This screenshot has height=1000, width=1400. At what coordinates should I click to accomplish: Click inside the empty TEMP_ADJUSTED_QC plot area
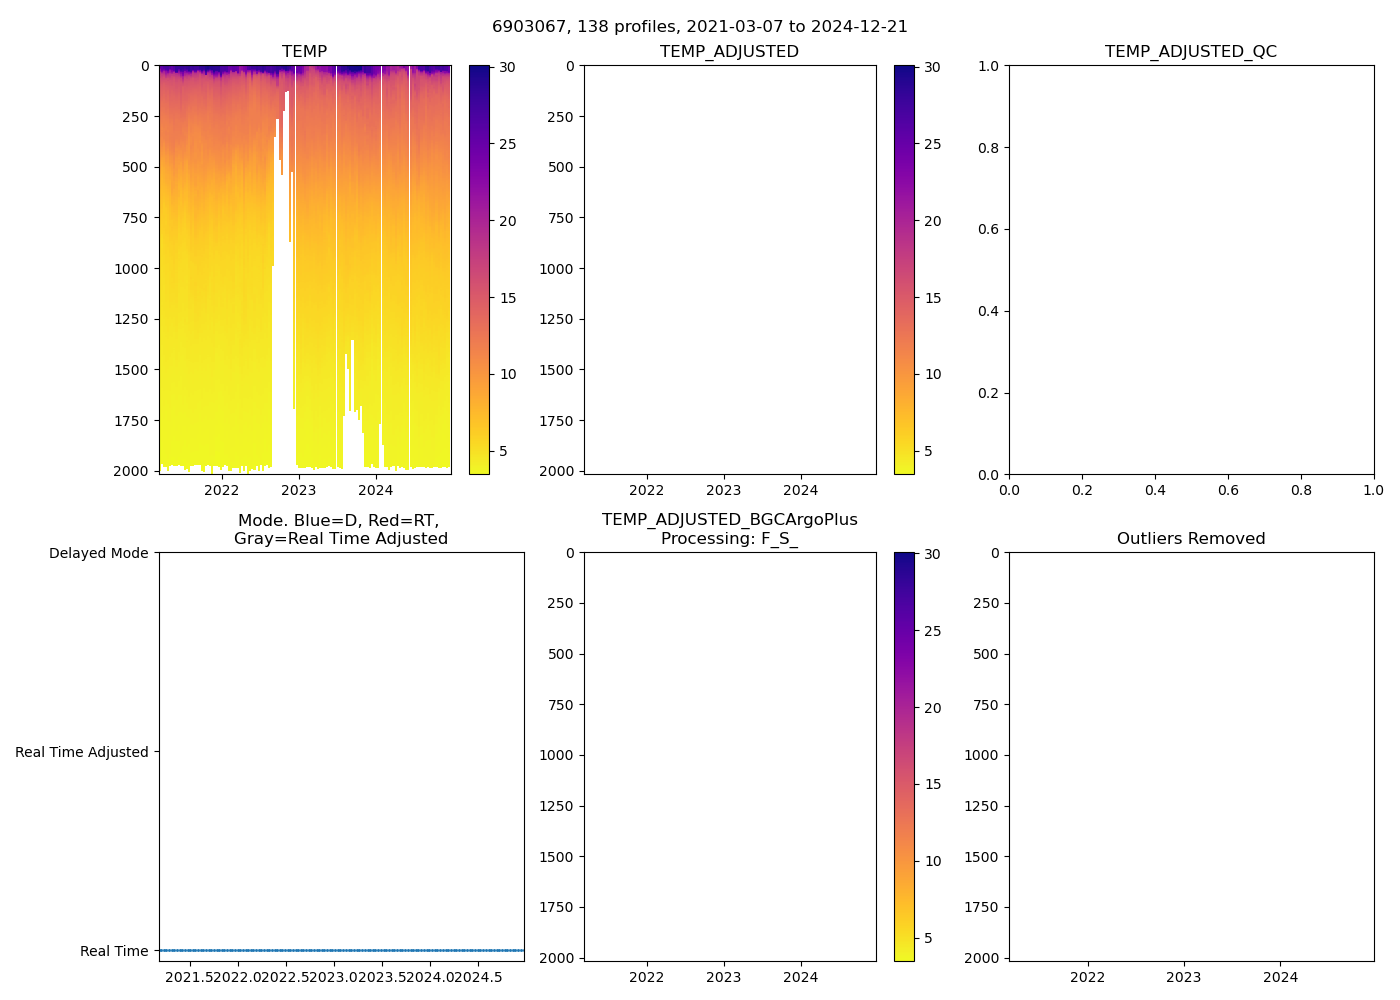coord(1190,270)
